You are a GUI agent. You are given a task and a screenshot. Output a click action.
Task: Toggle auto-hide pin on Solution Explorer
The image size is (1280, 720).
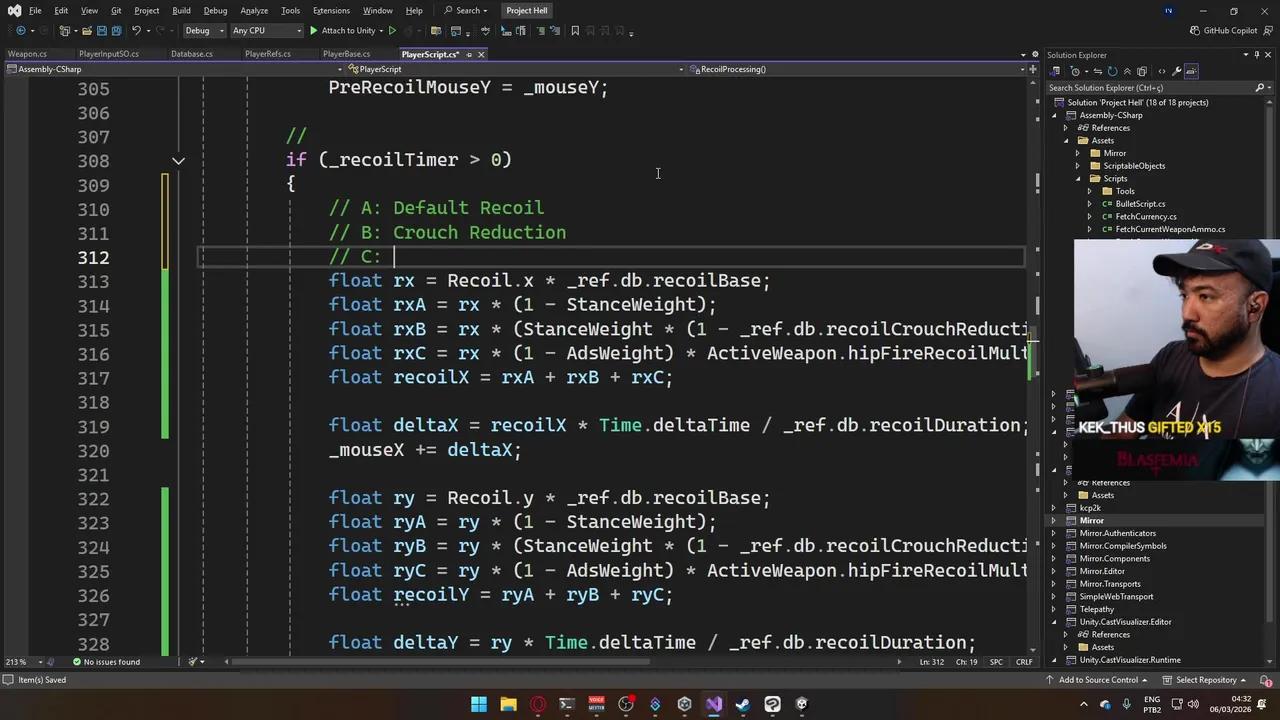pyautogui.click(x=1256, y=55)
